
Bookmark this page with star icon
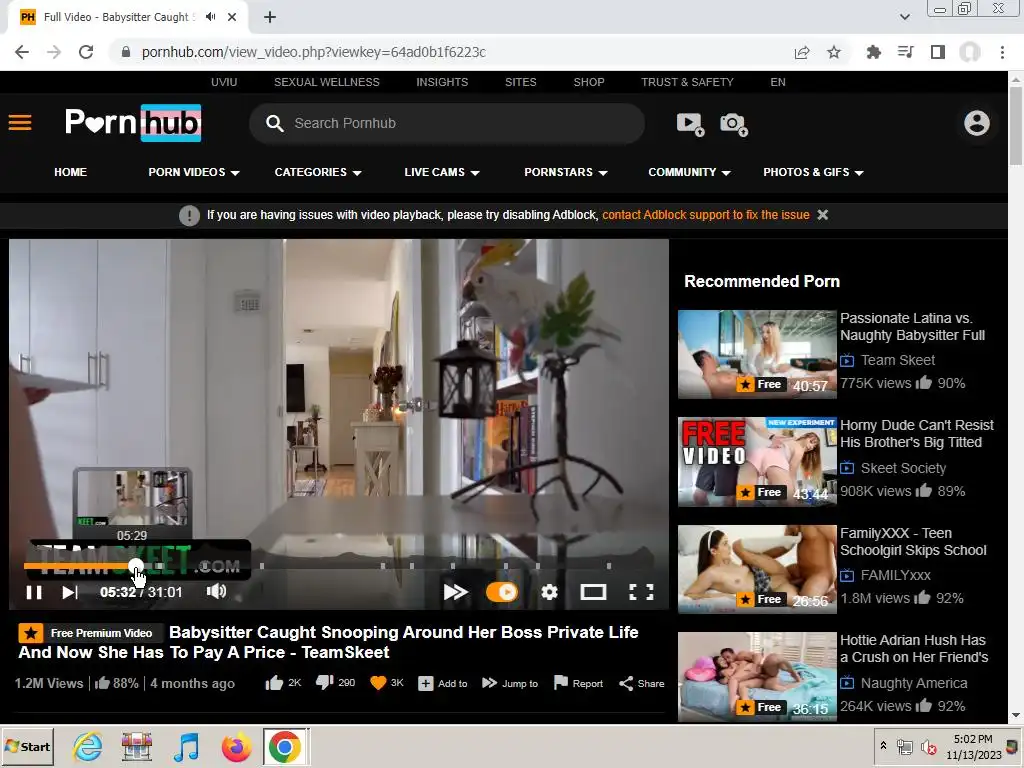(834, 52)
